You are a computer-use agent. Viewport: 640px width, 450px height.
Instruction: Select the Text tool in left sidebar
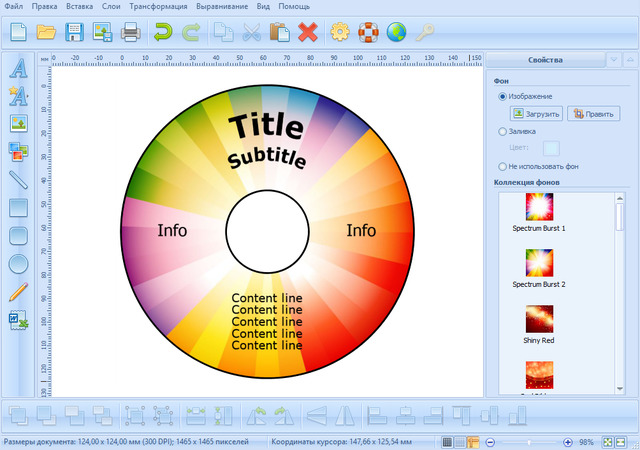point(18,70)
